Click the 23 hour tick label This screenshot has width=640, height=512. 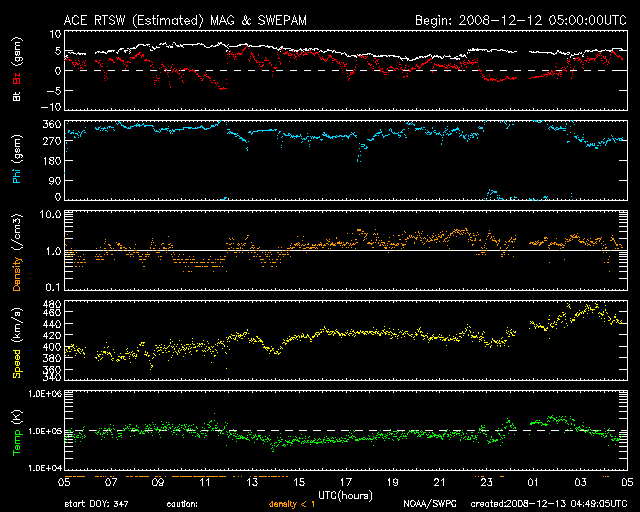coord(487,481)
